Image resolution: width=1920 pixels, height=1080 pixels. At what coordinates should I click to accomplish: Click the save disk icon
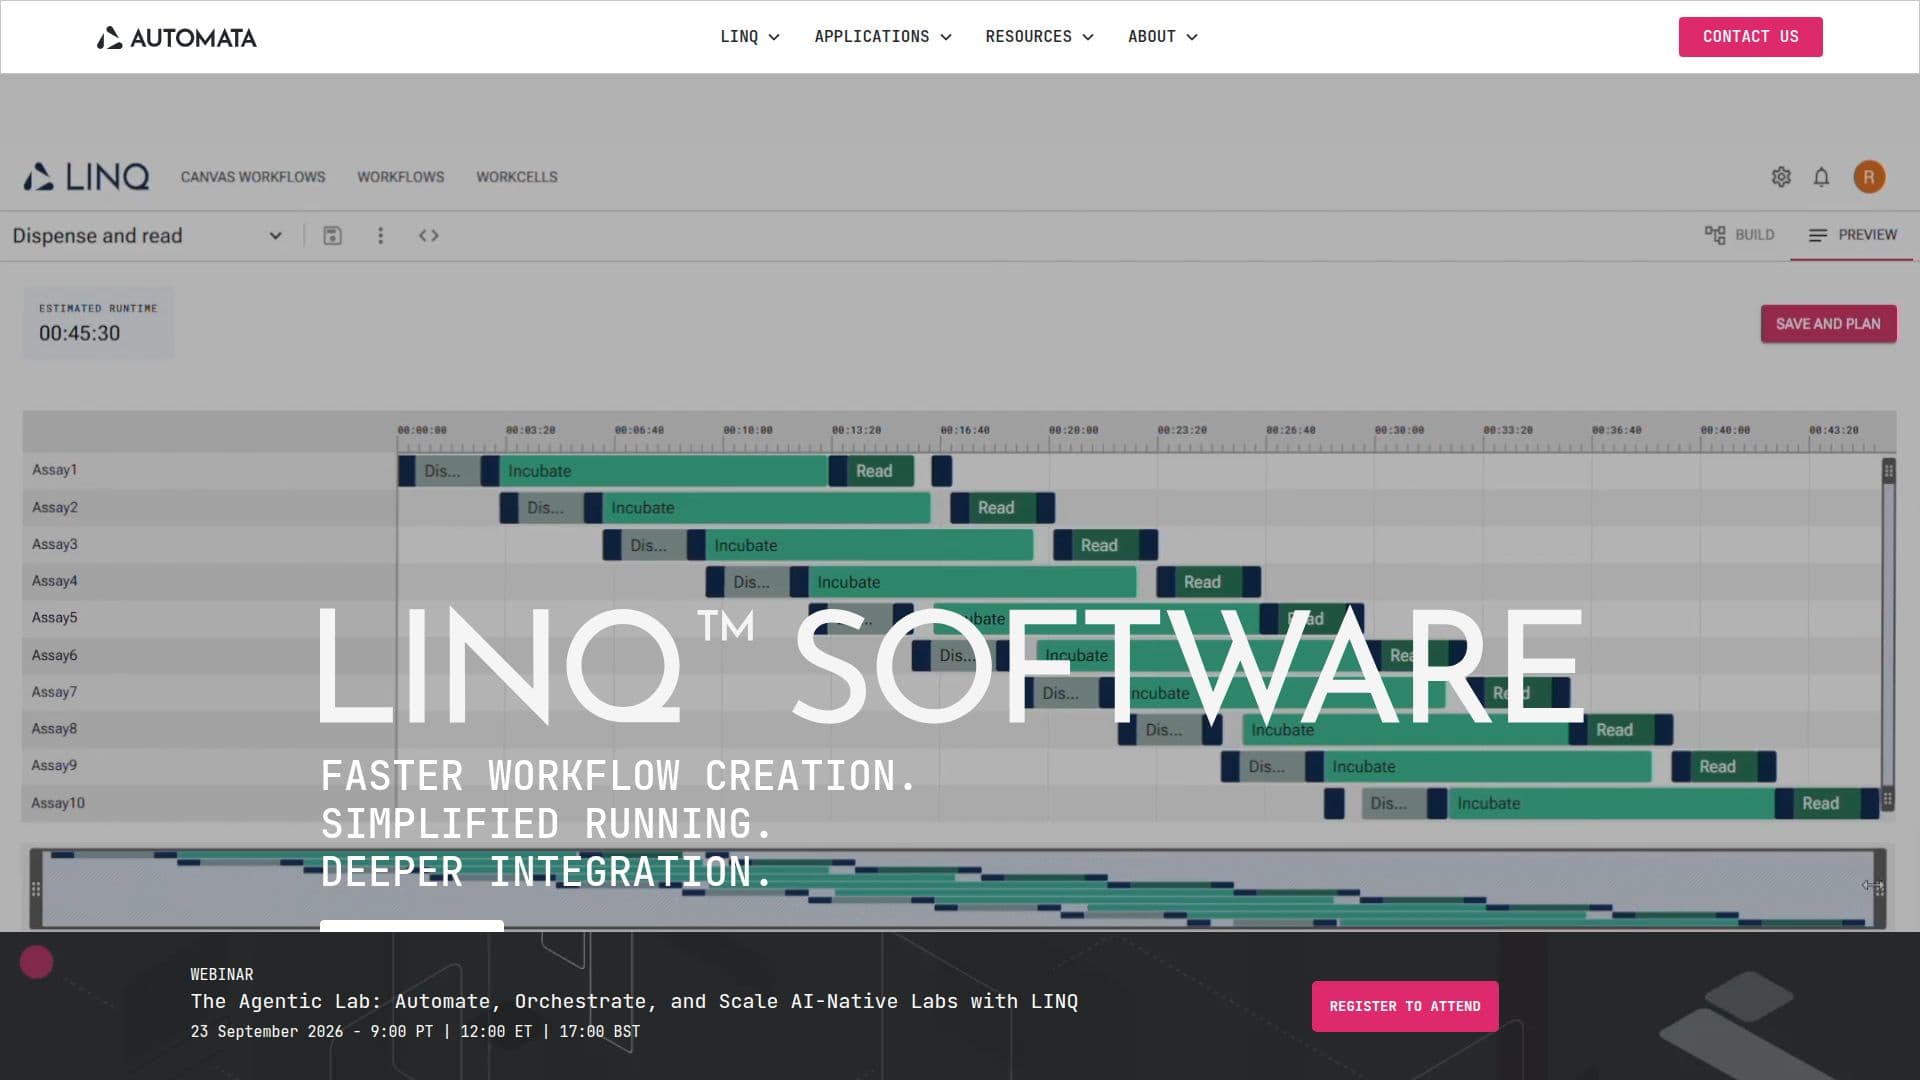333,236
